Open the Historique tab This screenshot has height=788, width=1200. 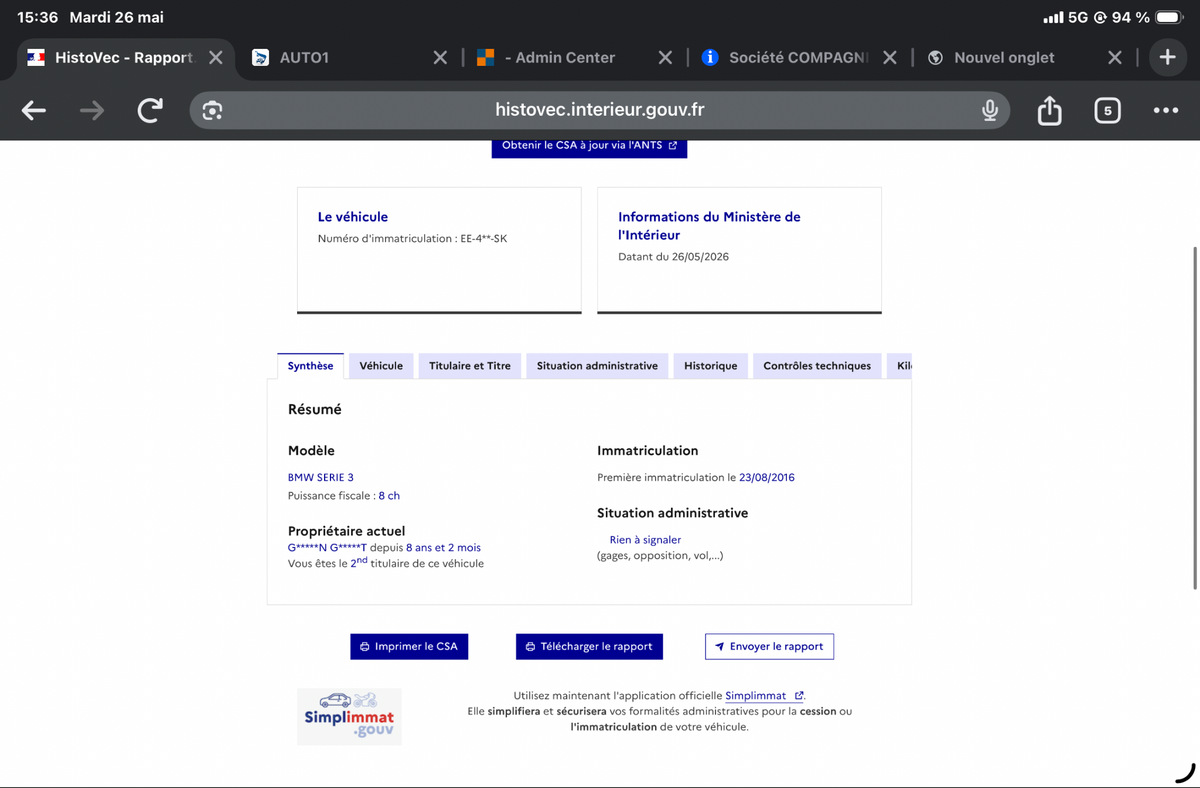pyautogui.click(x=710, y=366)
